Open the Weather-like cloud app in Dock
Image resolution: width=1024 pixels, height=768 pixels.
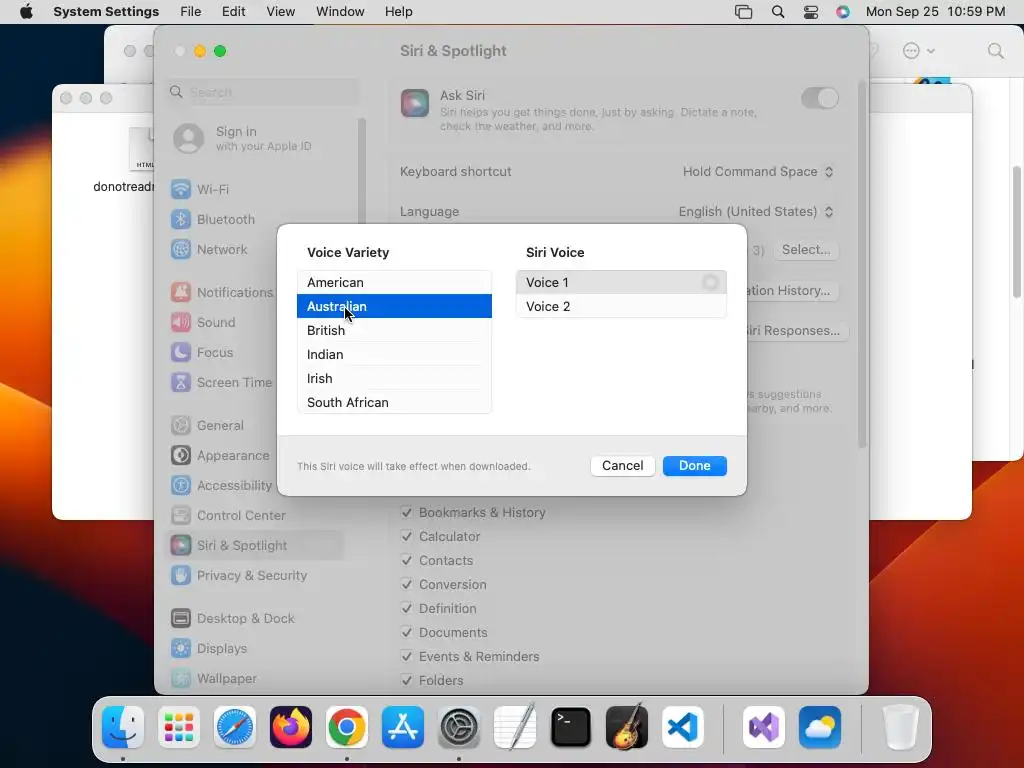click(x=820, y=727)
